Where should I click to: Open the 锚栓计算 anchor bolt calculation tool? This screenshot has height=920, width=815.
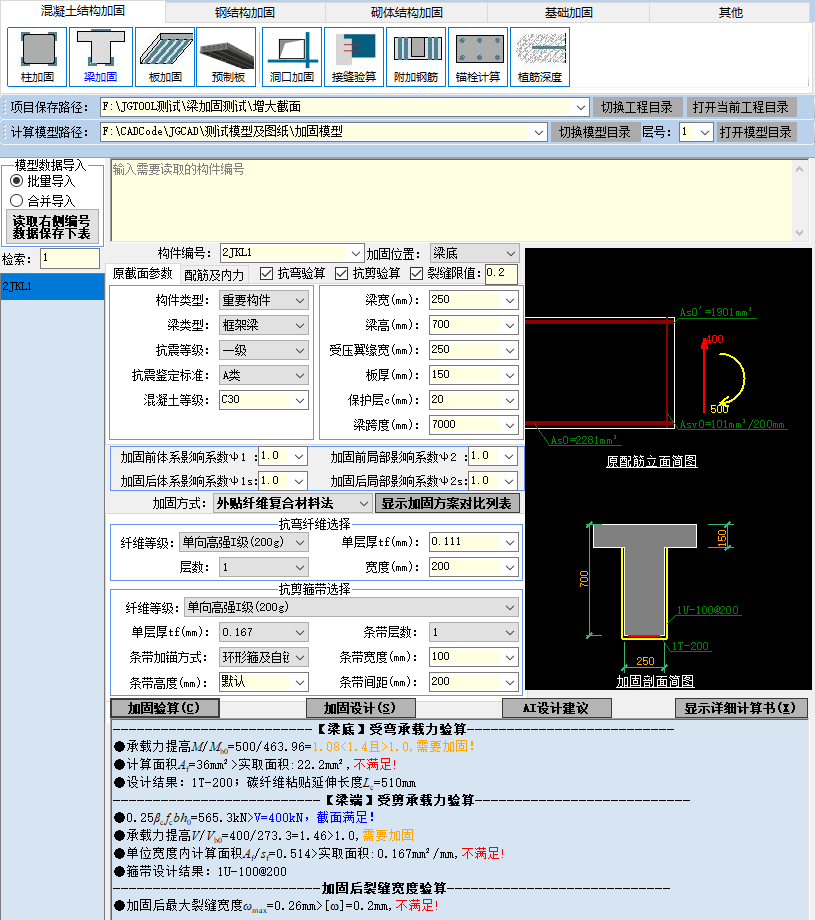click(x=478, y=56)
